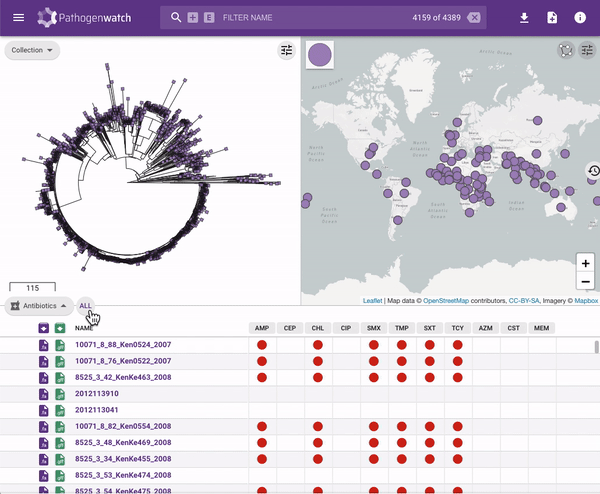Toggle the AMP column header

pos(262,328)
